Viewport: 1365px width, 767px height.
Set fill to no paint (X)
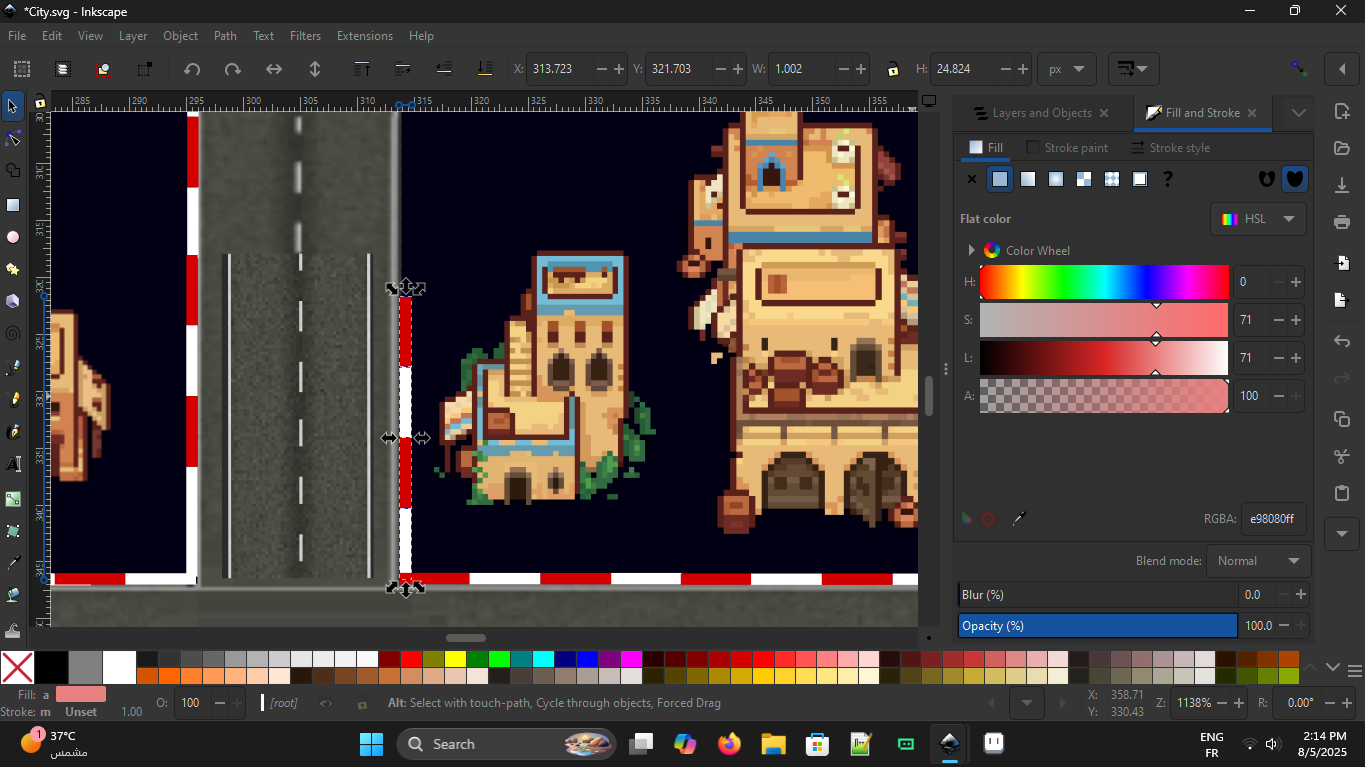971,179
